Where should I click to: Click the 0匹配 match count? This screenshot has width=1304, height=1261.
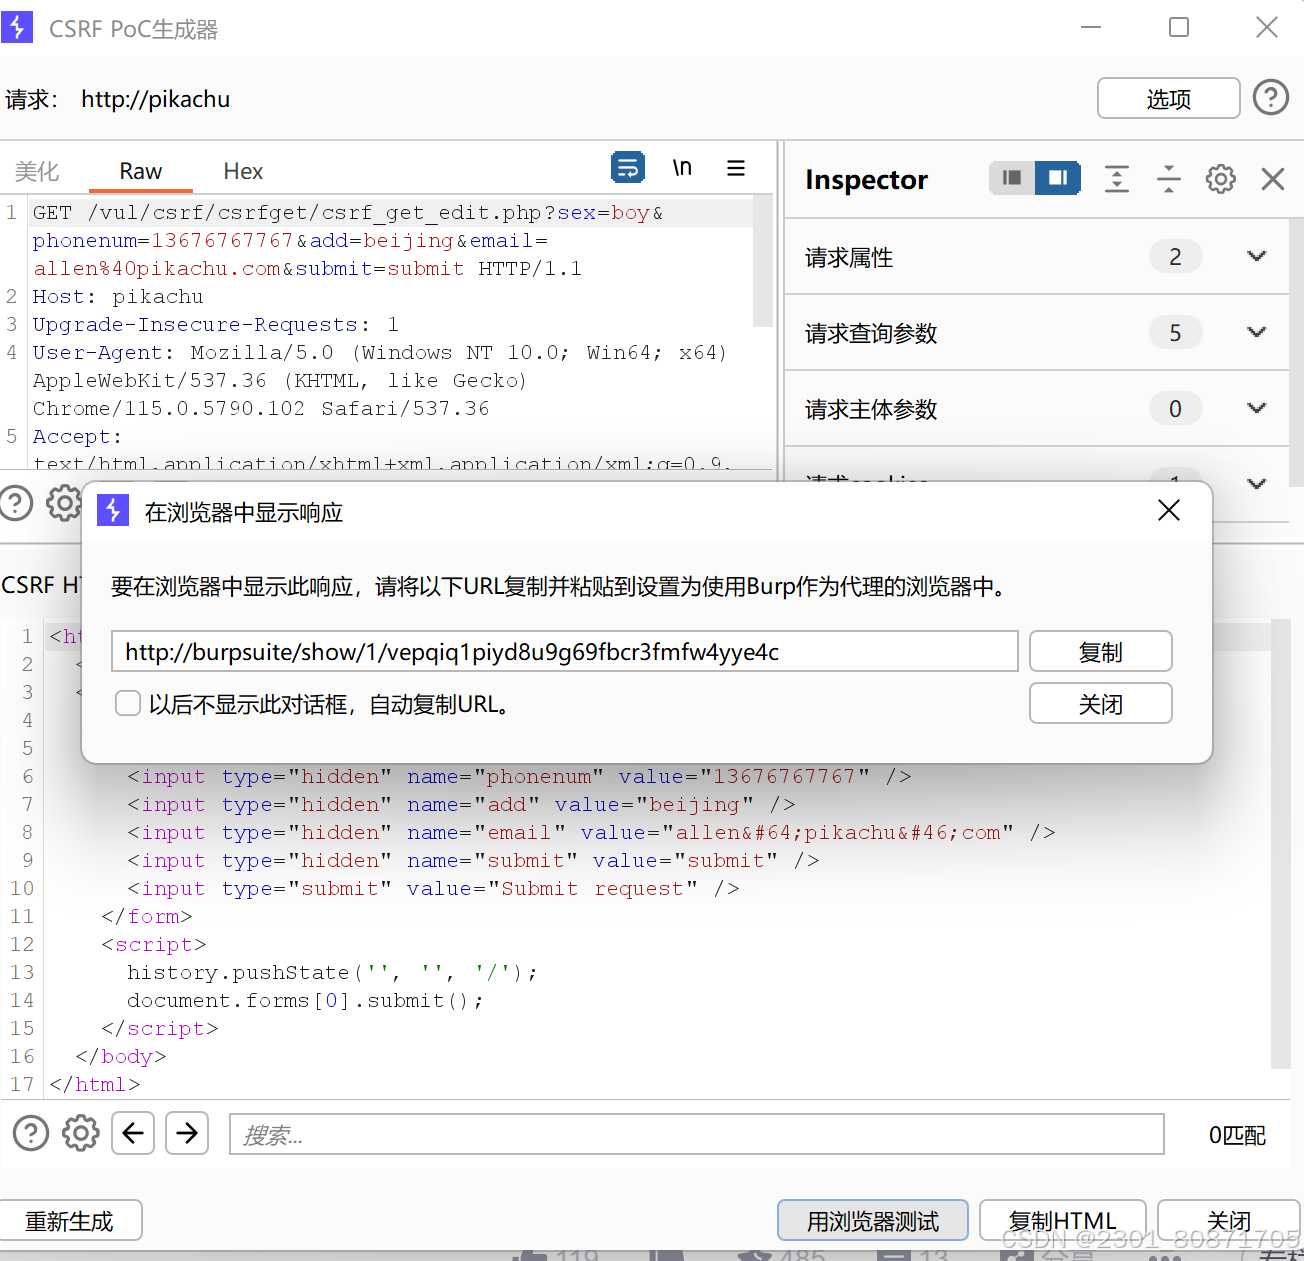tap(1237, 1135)
